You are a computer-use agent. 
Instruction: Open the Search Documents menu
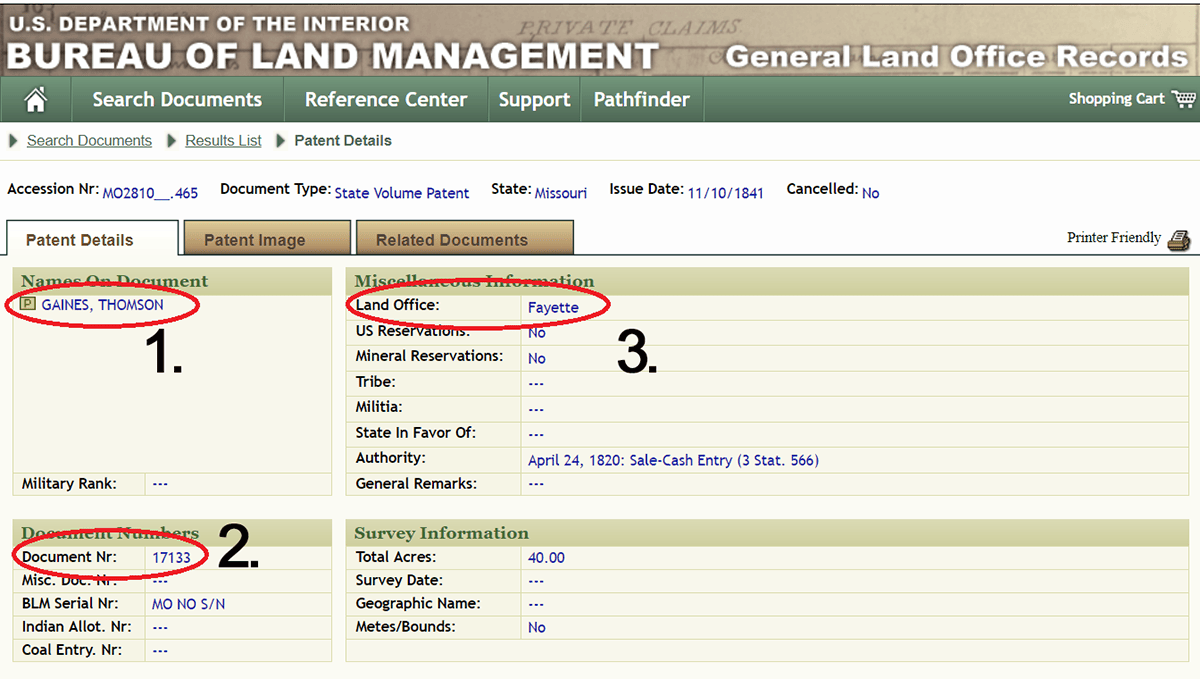point(177,100)
